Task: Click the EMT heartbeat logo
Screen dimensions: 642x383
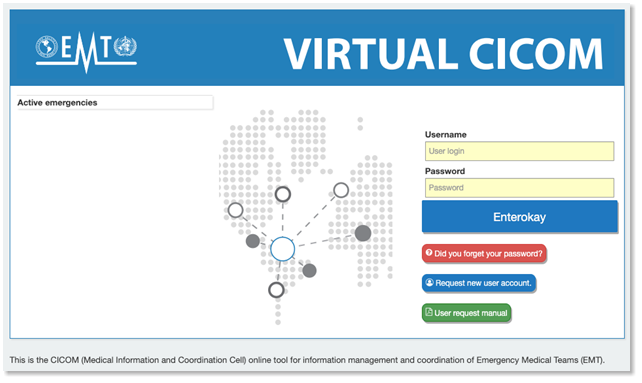Action: pyautogui.click(x=86, y=52)
